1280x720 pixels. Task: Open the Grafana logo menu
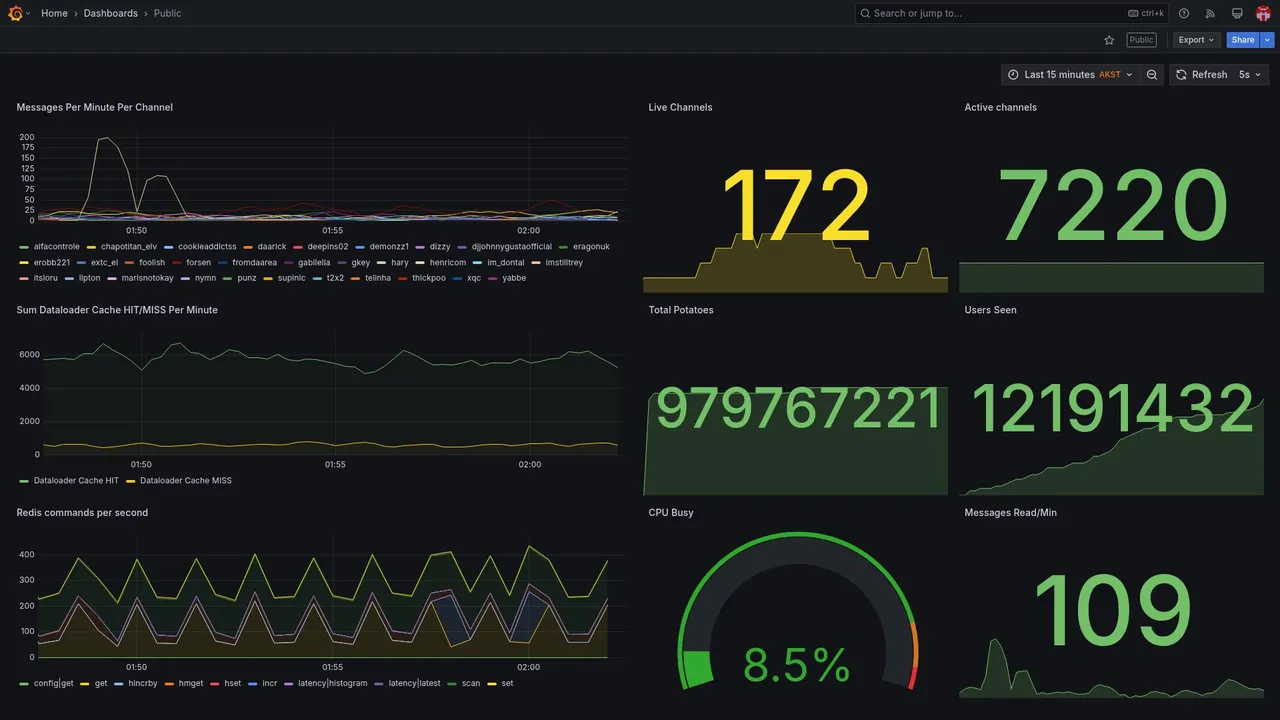pos(16,13)
